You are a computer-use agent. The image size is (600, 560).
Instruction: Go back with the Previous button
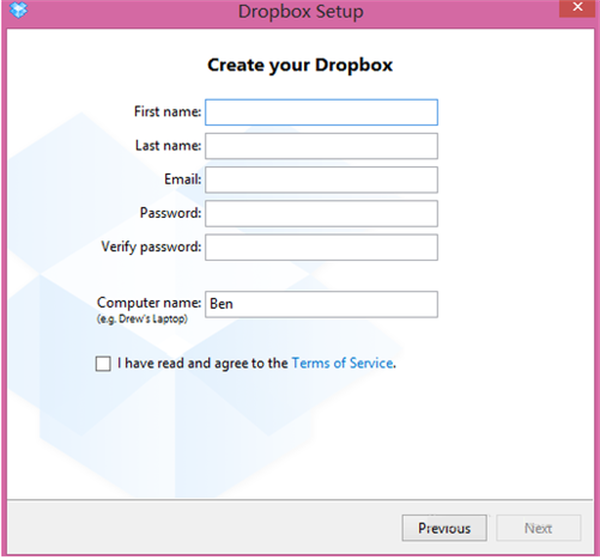click(x=444, y=528)
